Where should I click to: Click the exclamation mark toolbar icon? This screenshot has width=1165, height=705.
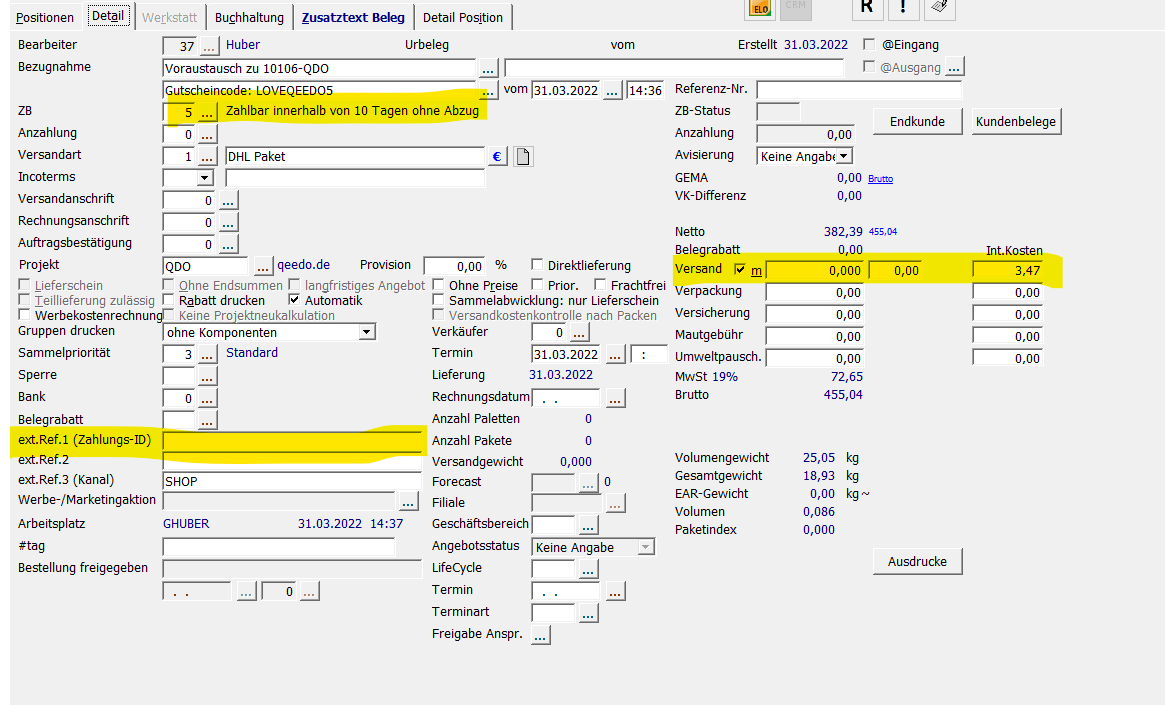[x=903, y=8]
